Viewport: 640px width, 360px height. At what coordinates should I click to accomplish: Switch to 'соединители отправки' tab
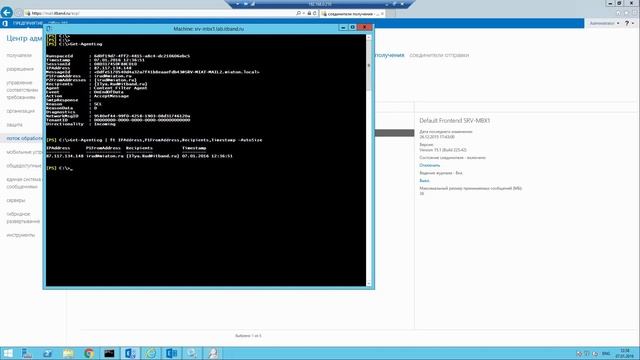(439, 55)
